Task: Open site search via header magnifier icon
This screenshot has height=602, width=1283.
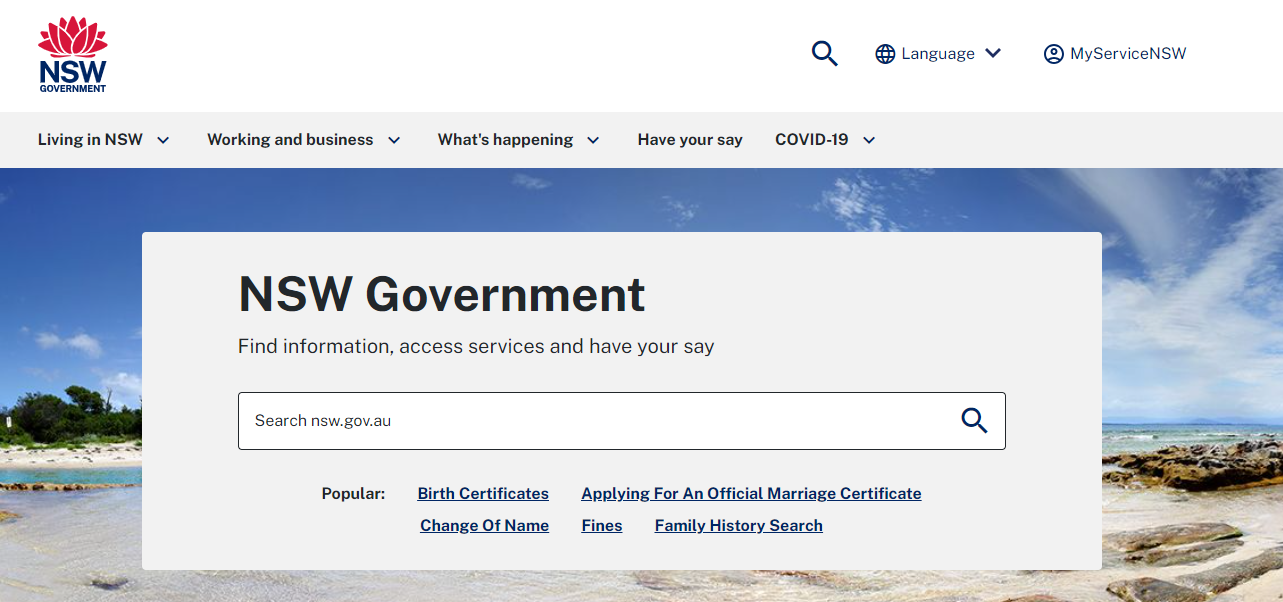Action: (x=824, y=54)
